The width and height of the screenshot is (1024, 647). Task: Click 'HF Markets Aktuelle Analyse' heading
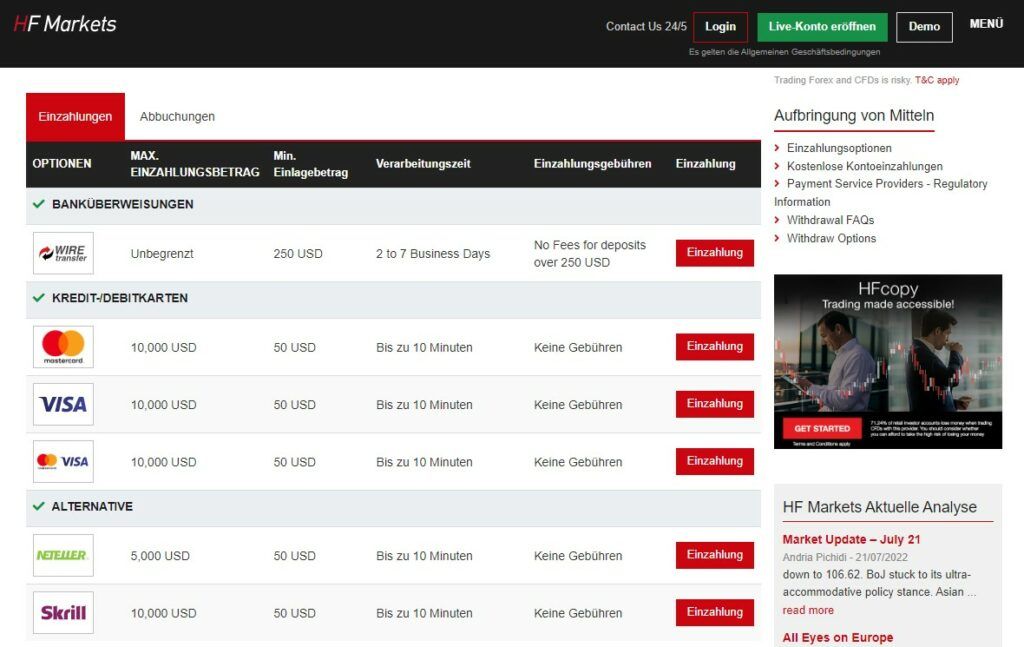point(880,507)
